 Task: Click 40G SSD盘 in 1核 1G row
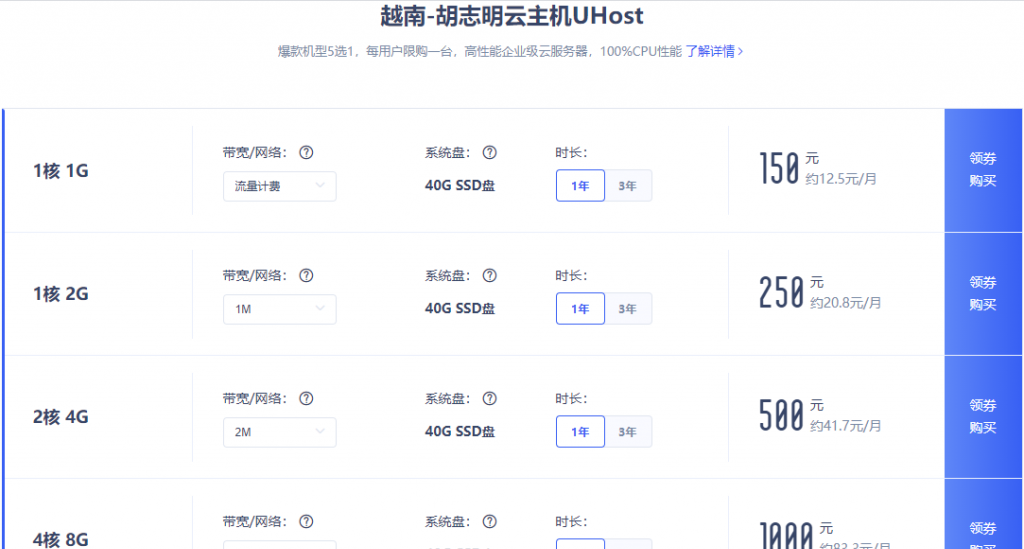click(460, 185)
